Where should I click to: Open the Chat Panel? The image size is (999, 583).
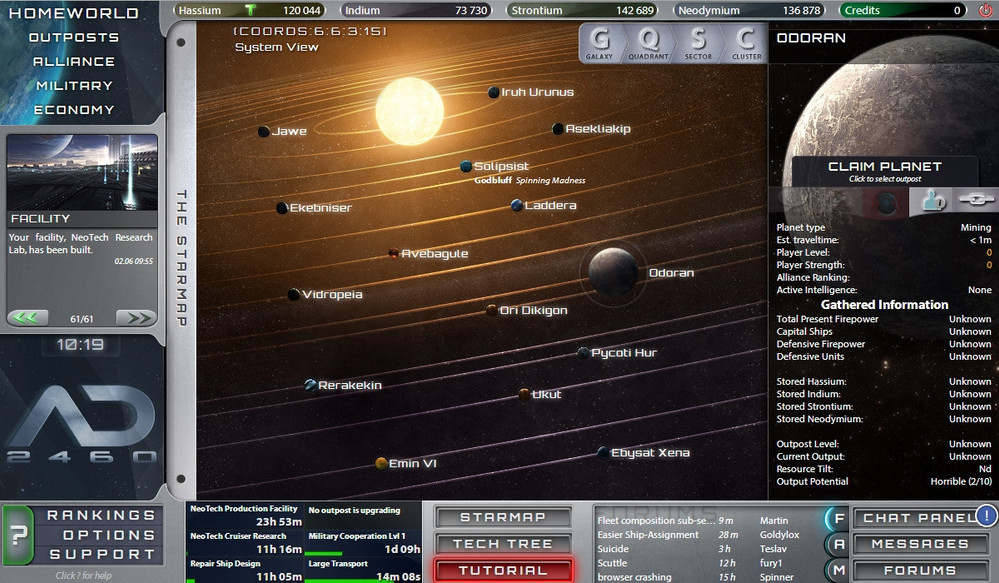click(x=920, y=518)
